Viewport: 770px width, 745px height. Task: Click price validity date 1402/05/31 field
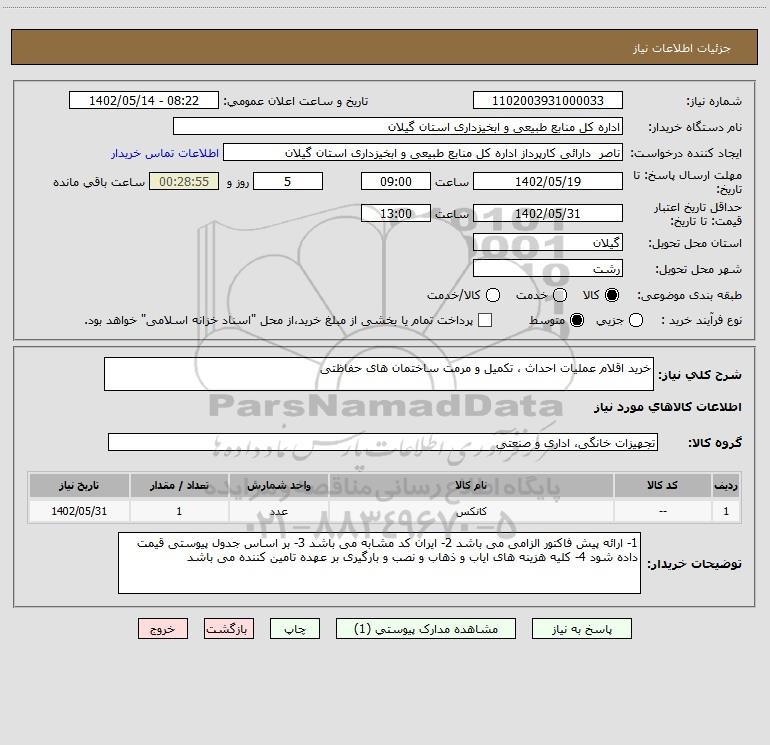[548, 214]
